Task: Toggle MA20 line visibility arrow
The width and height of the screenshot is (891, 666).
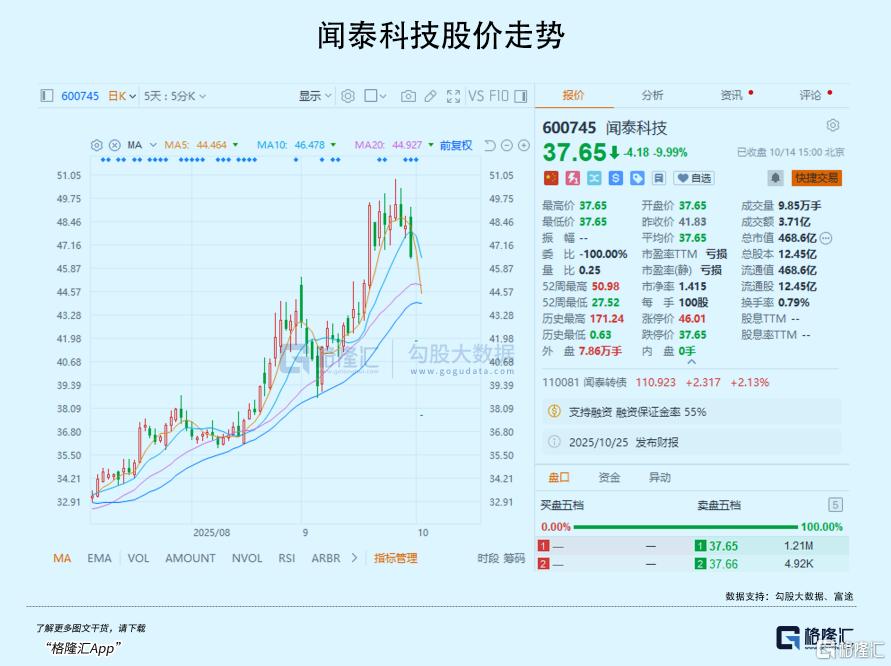Action: [x=431, y=145]
